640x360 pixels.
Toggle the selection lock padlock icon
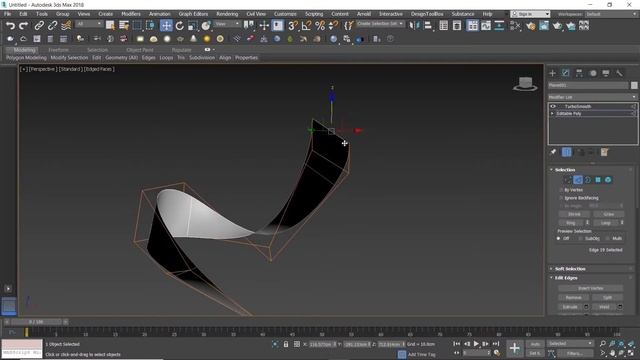pos(286,344)
